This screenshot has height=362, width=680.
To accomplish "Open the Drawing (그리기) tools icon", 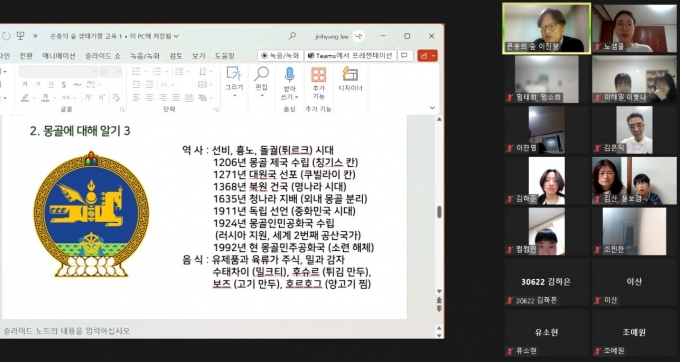I will click(x=234, y=74).
